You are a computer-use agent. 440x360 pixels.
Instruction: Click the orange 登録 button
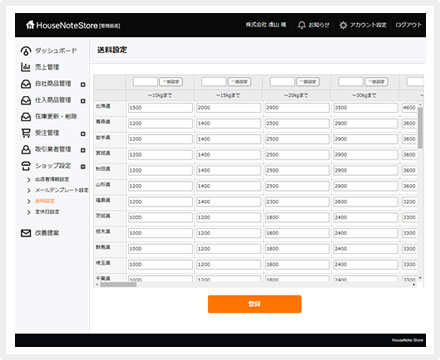(x=255, y=304)
